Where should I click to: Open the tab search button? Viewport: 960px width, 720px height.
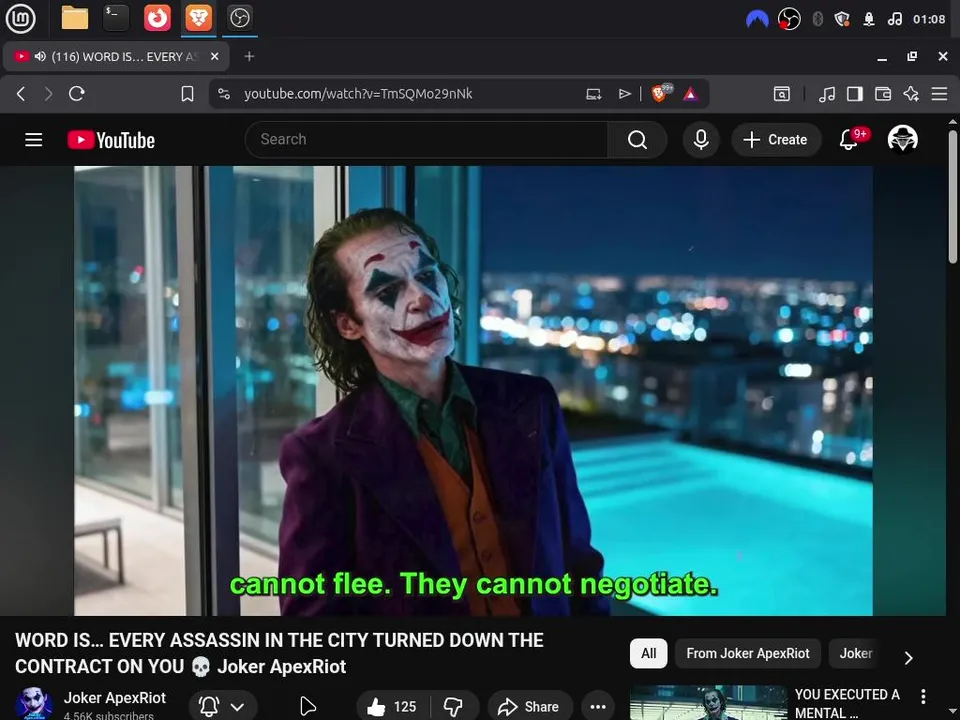tap(782, 94)
